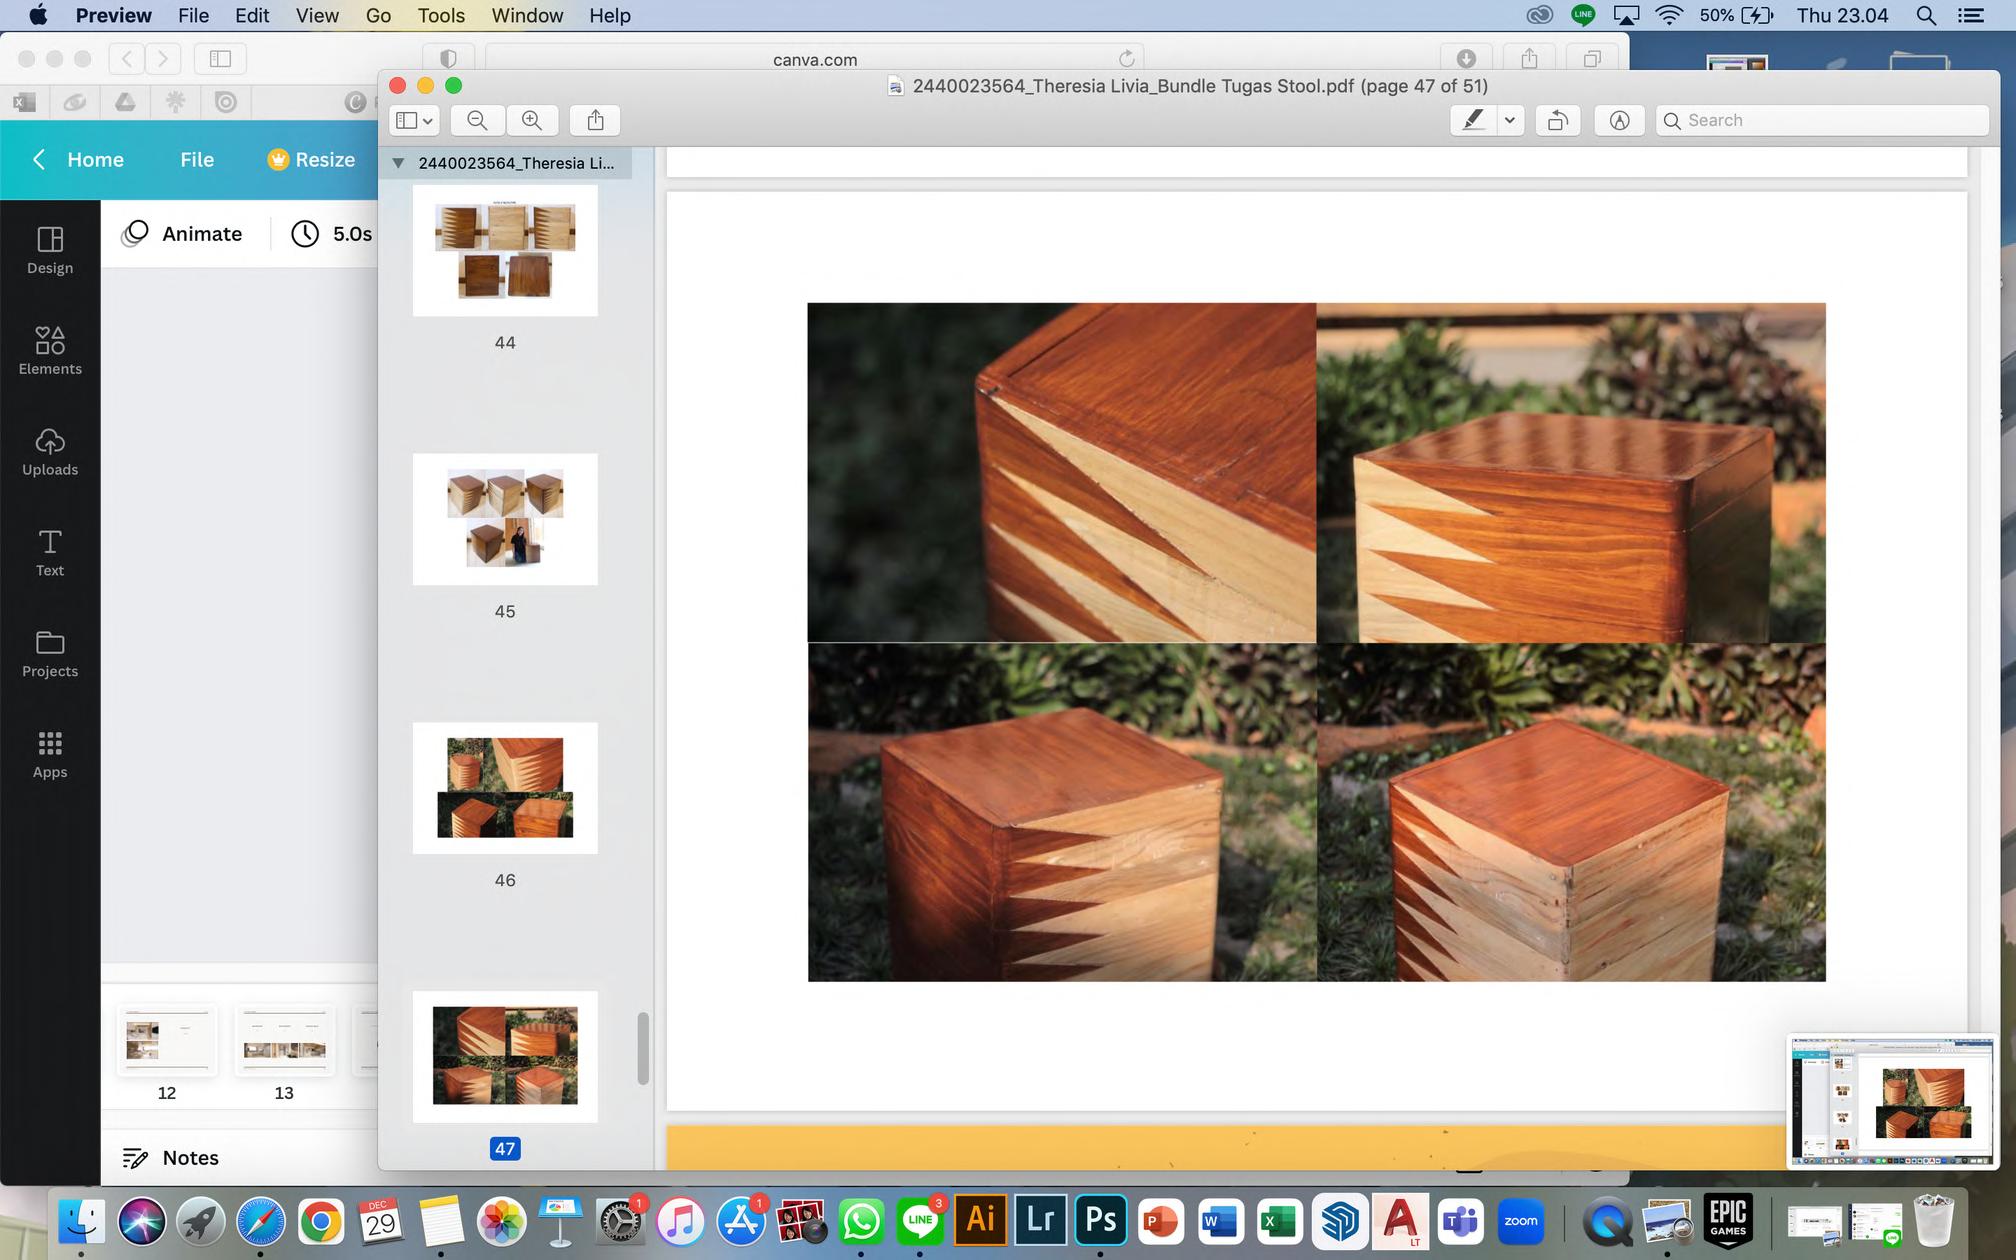Open the Uploads panel in Canva sidebar

click(x=50, y=452)
